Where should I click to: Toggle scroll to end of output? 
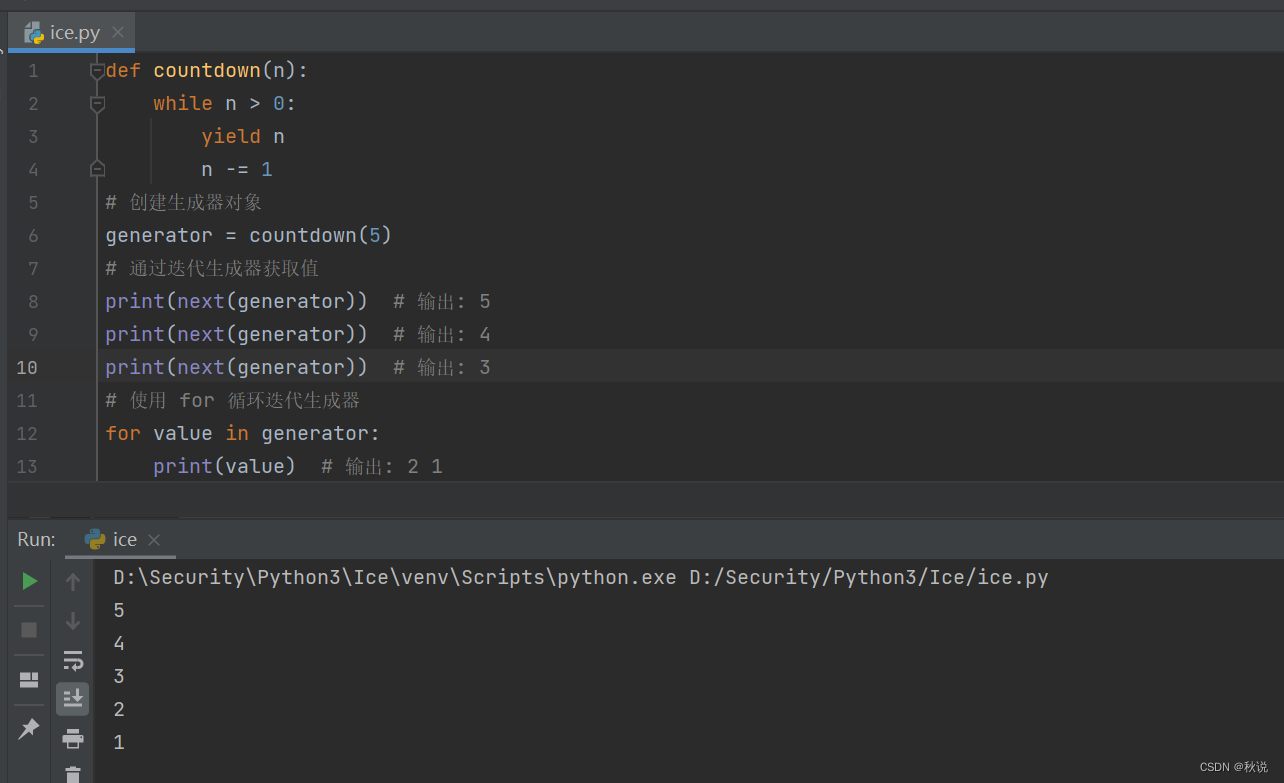pos(73,699)
